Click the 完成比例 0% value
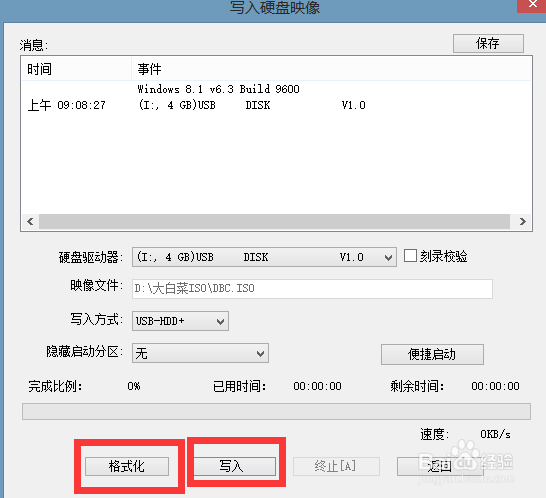The height and width of the screenshot is (498, 546). pyautogui.click(x=134, y=386)
